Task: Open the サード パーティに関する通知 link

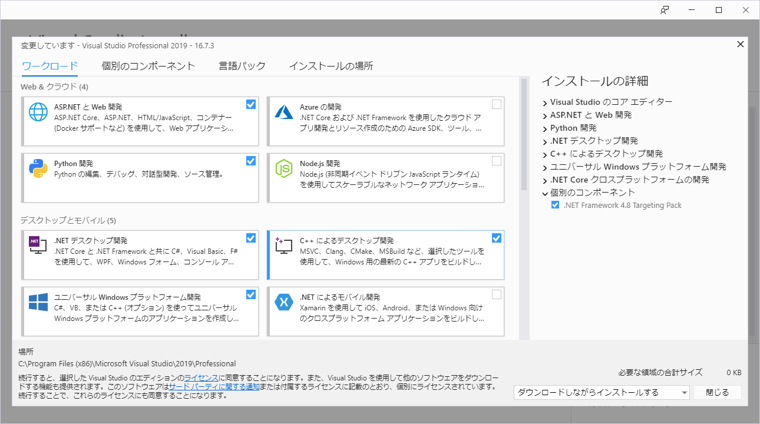Action: pyautogui.click(x=214, y=387)
